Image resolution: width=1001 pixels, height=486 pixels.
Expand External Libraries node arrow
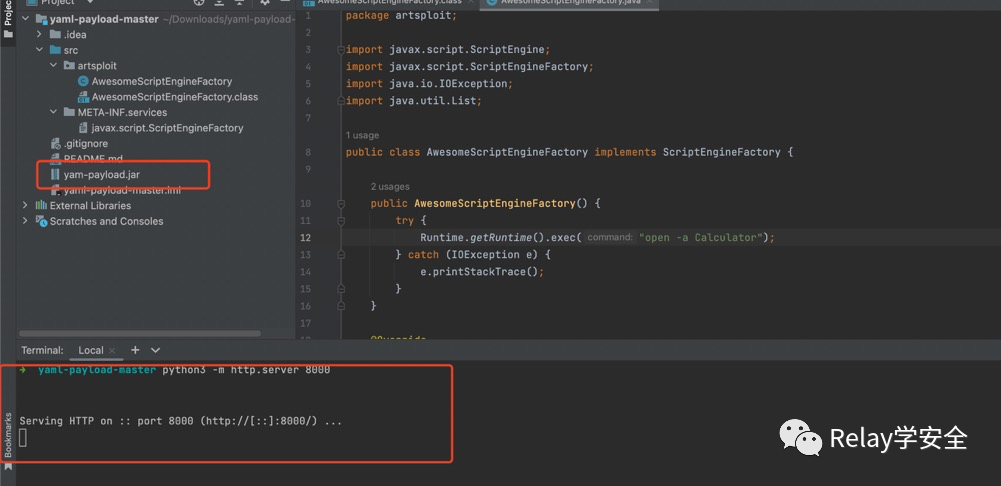26,205
